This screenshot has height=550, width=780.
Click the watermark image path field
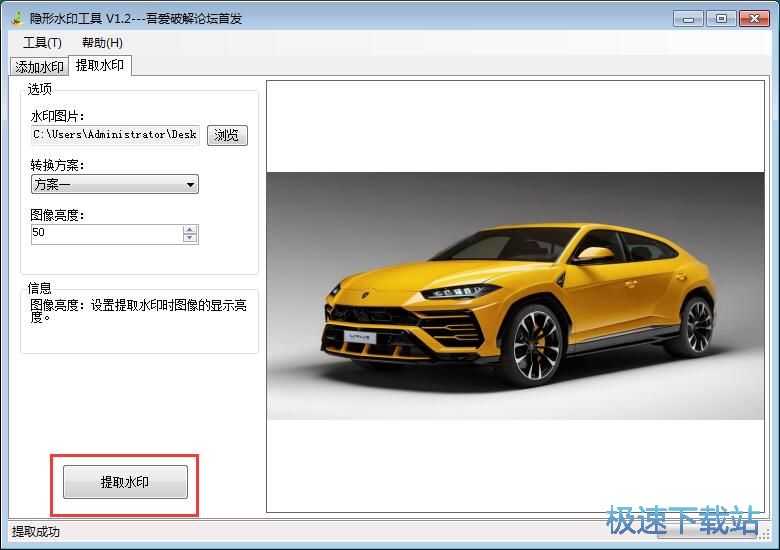tap(115, 135)
